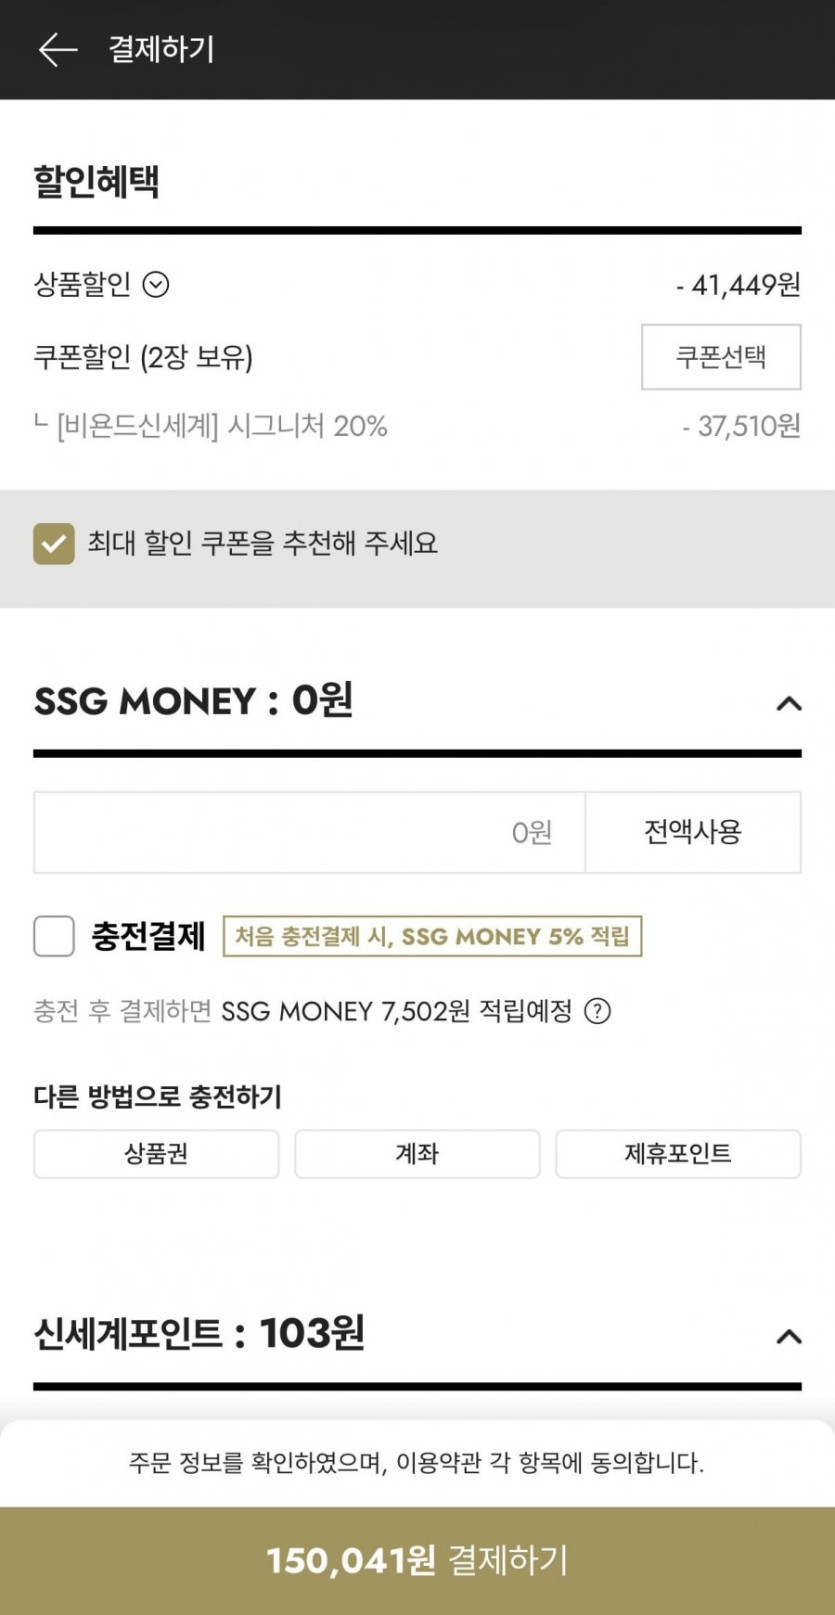This screenshot has width=835, height=1615.
Task: Select 제휴포인트 charging method
Action: [678, 1154]
